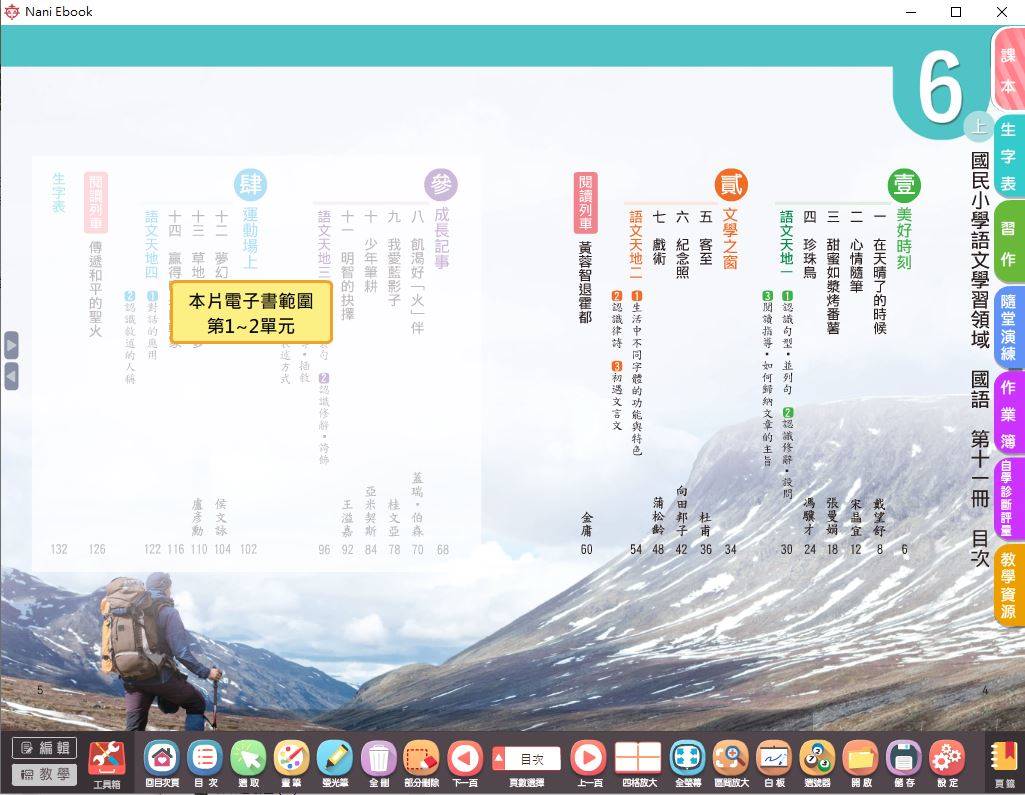The image size is (1025, 795).
Task: Select unit 肆 blue circle
Action: coord(250,184)
